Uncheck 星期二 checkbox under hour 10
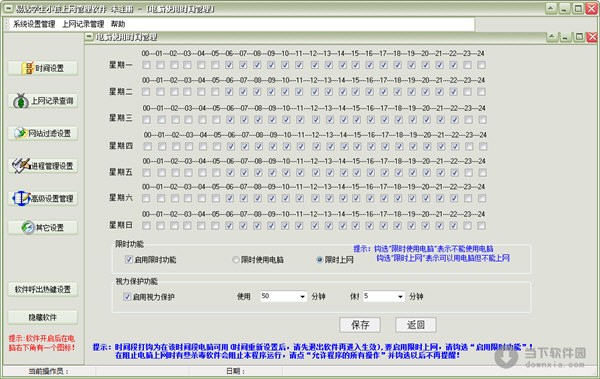Screen dimensions: 600x379 pos(285,92)
